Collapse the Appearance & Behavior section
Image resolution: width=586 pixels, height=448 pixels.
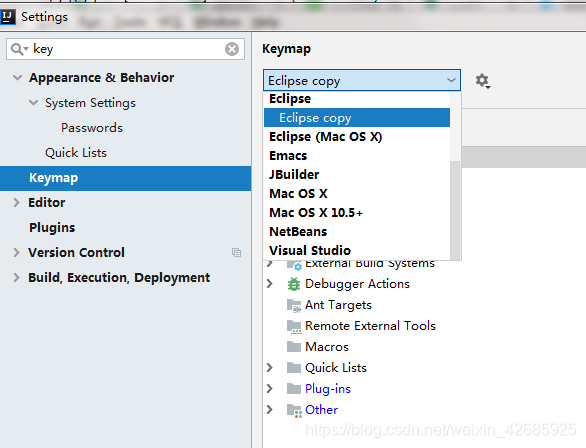(17, 78)
